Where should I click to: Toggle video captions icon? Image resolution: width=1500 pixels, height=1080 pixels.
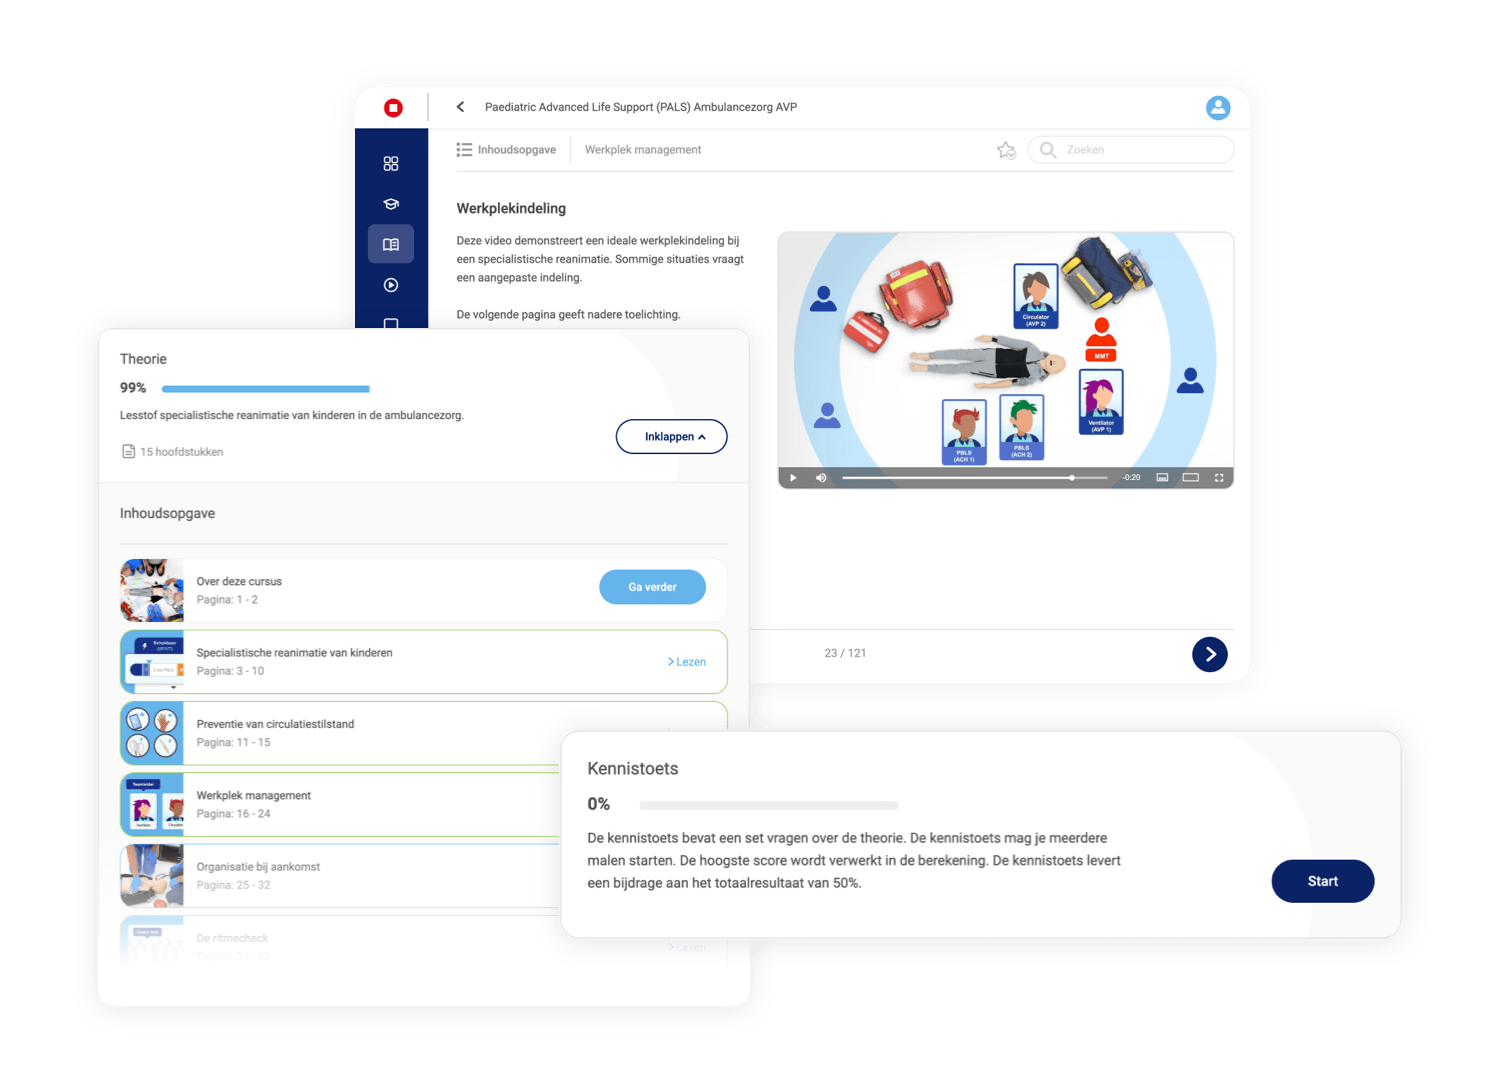[x=1162, y=478]
